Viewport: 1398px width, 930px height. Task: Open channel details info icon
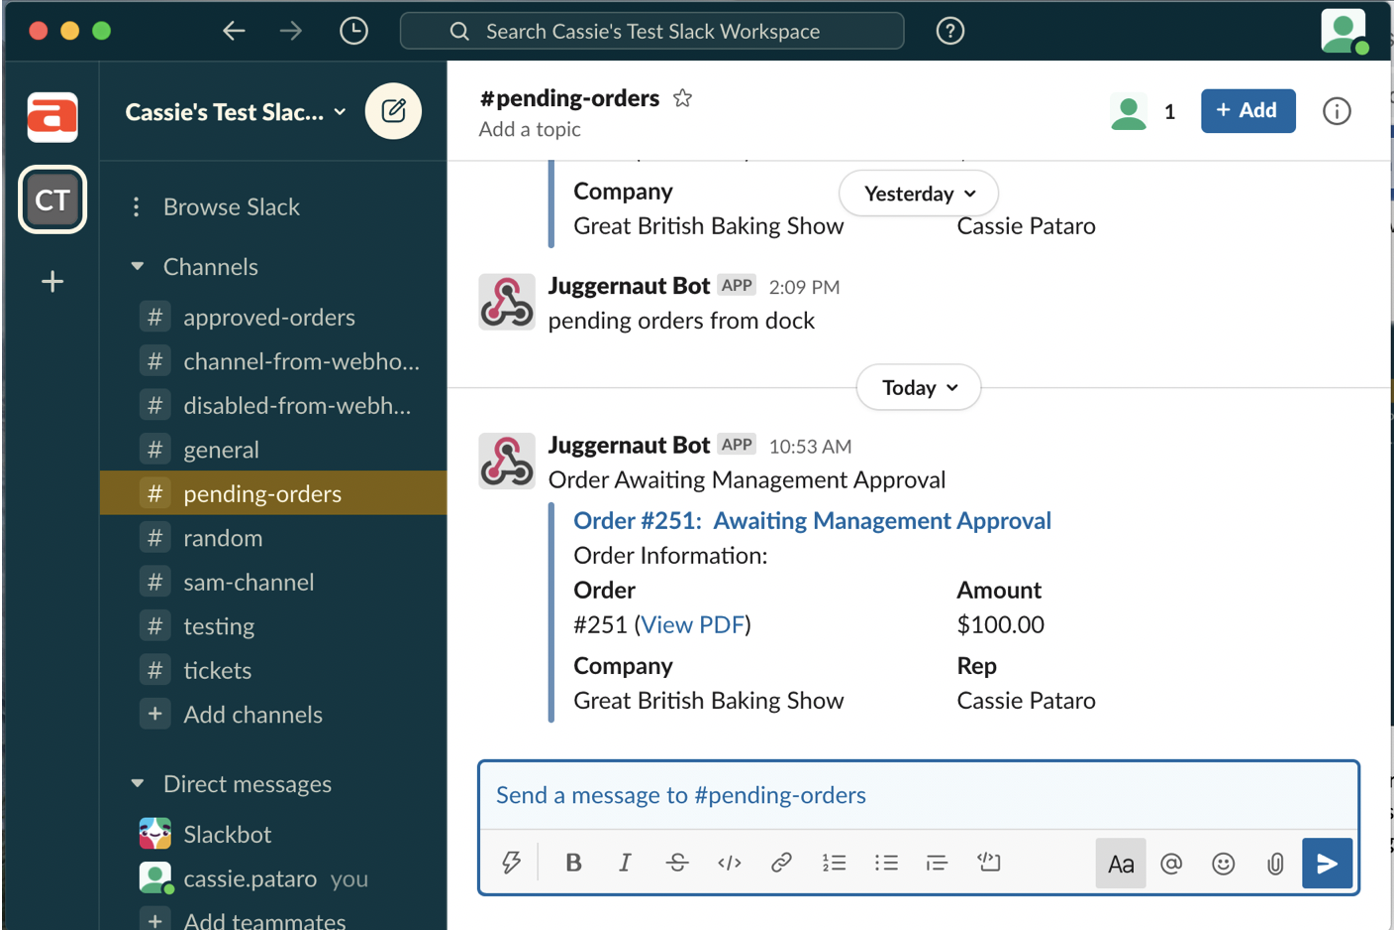click(x=1336, y=111)
